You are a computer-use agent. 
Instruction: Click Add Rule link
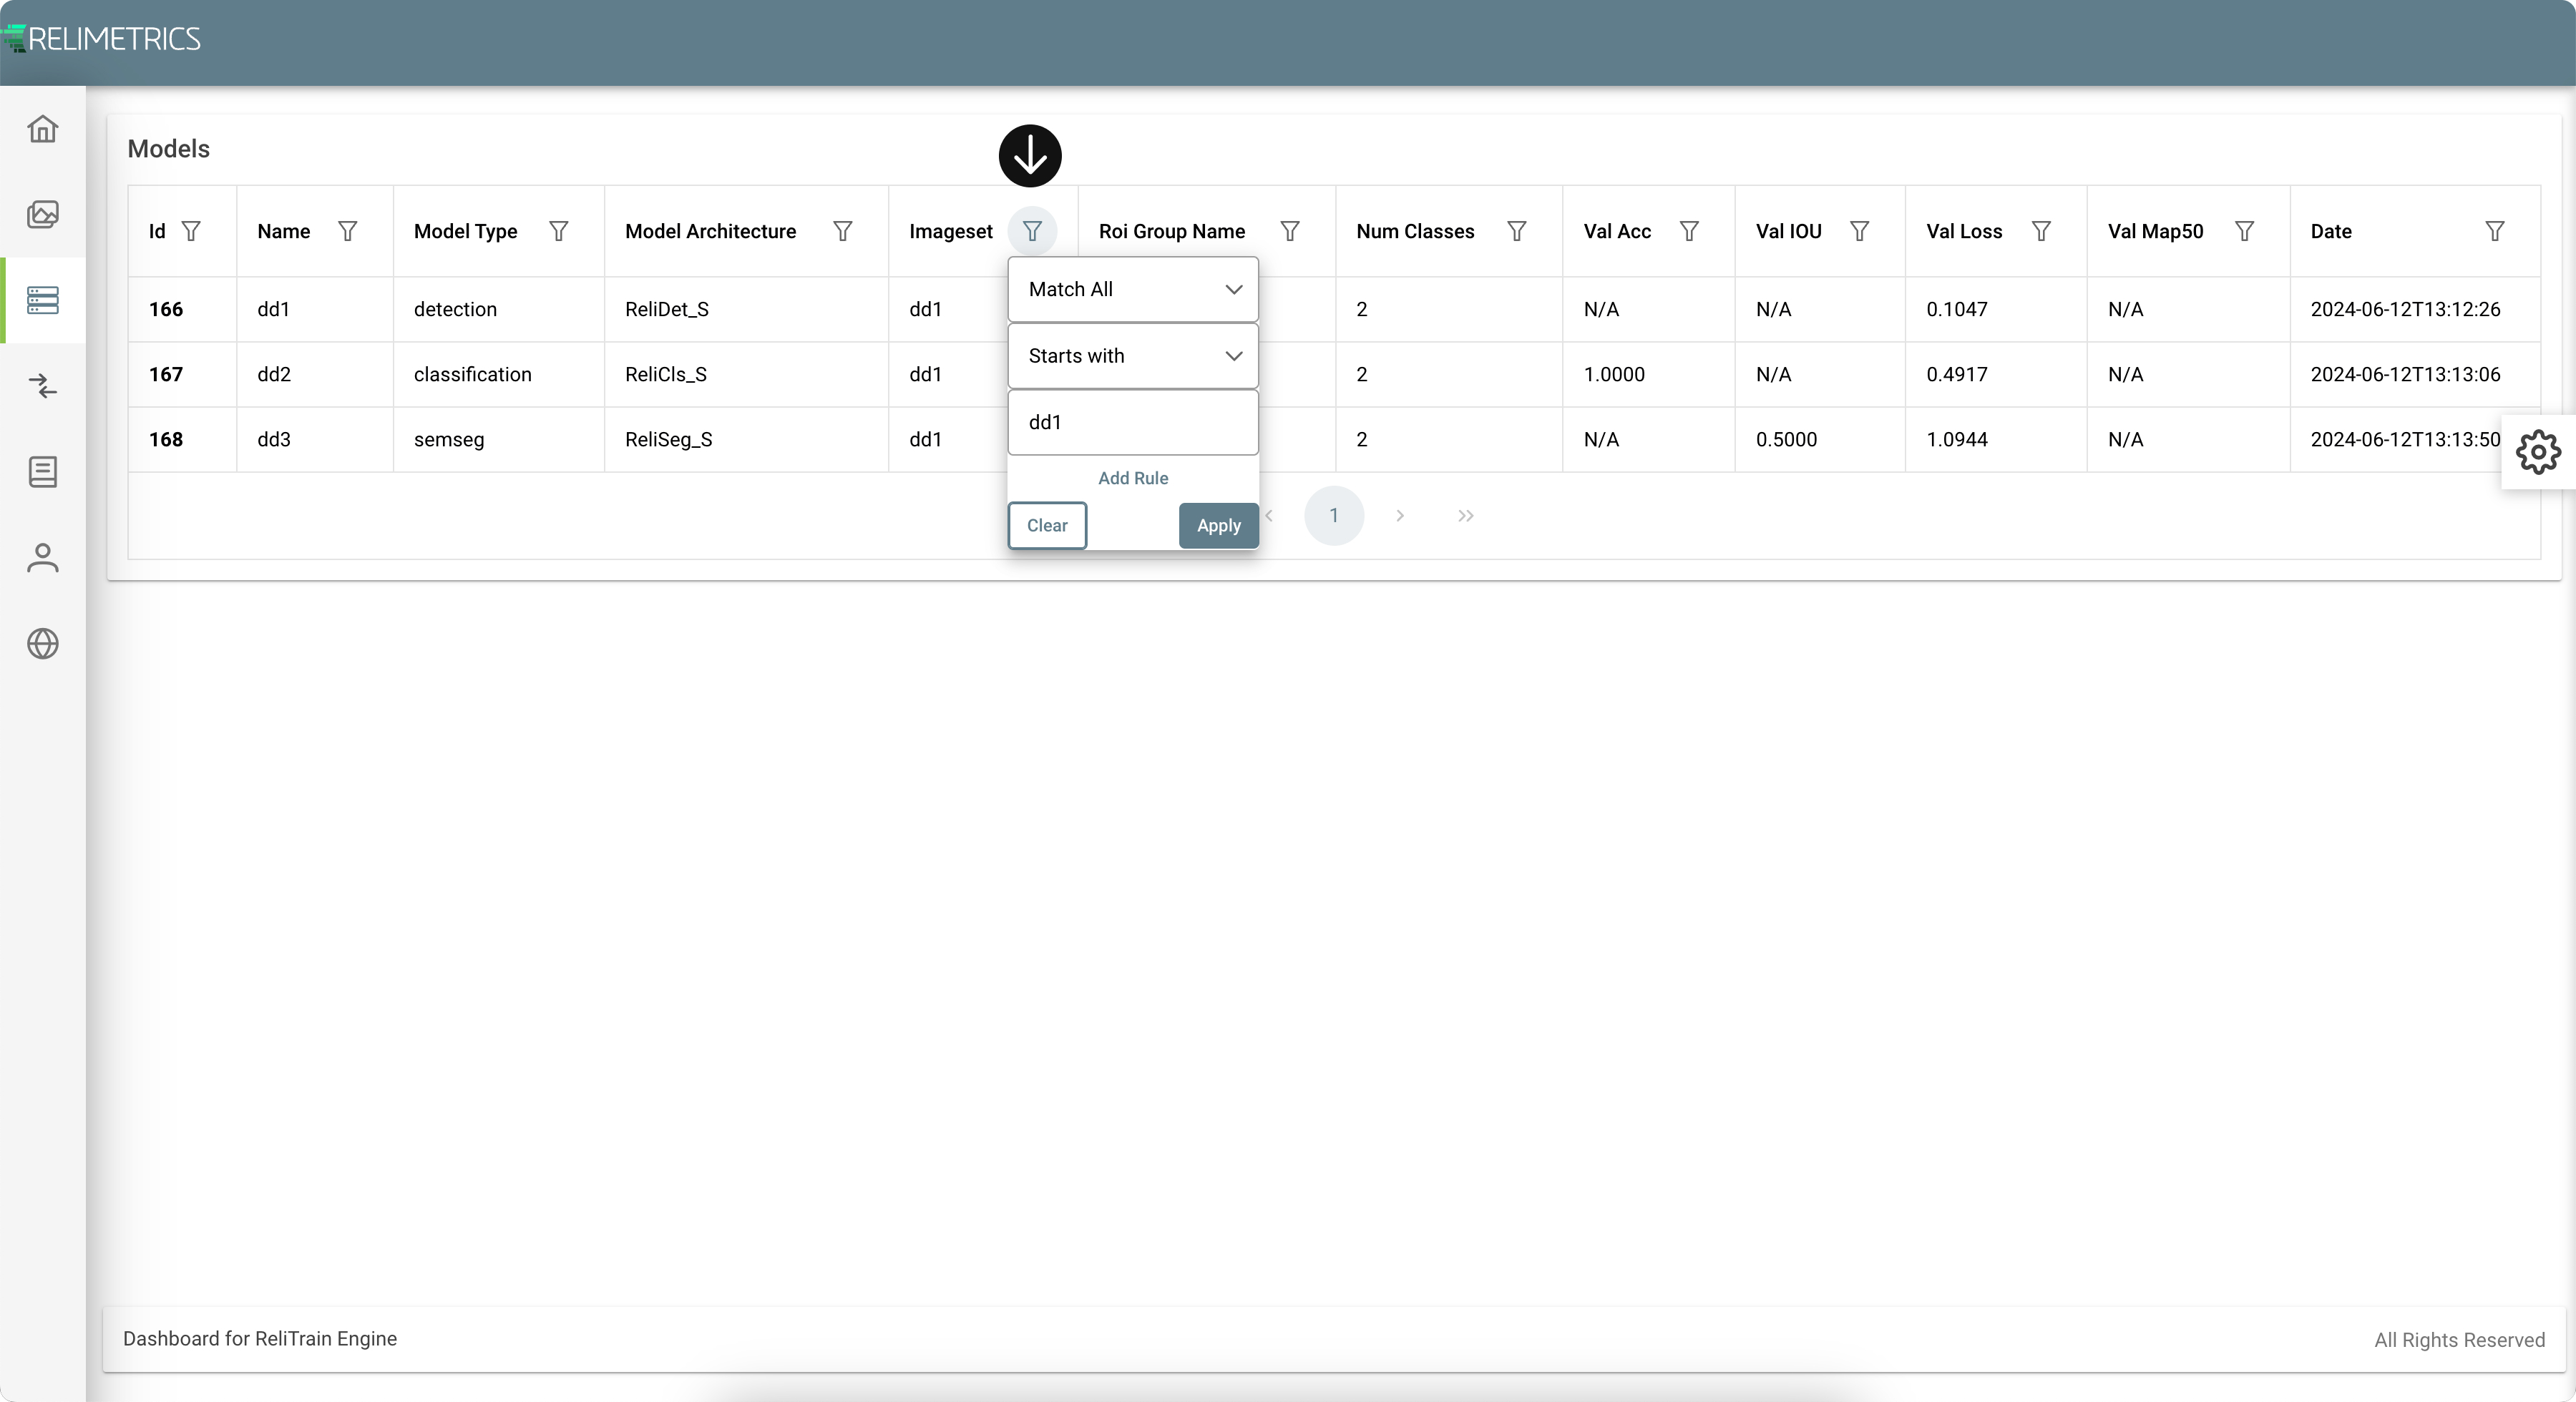[x=1133, y=478]
